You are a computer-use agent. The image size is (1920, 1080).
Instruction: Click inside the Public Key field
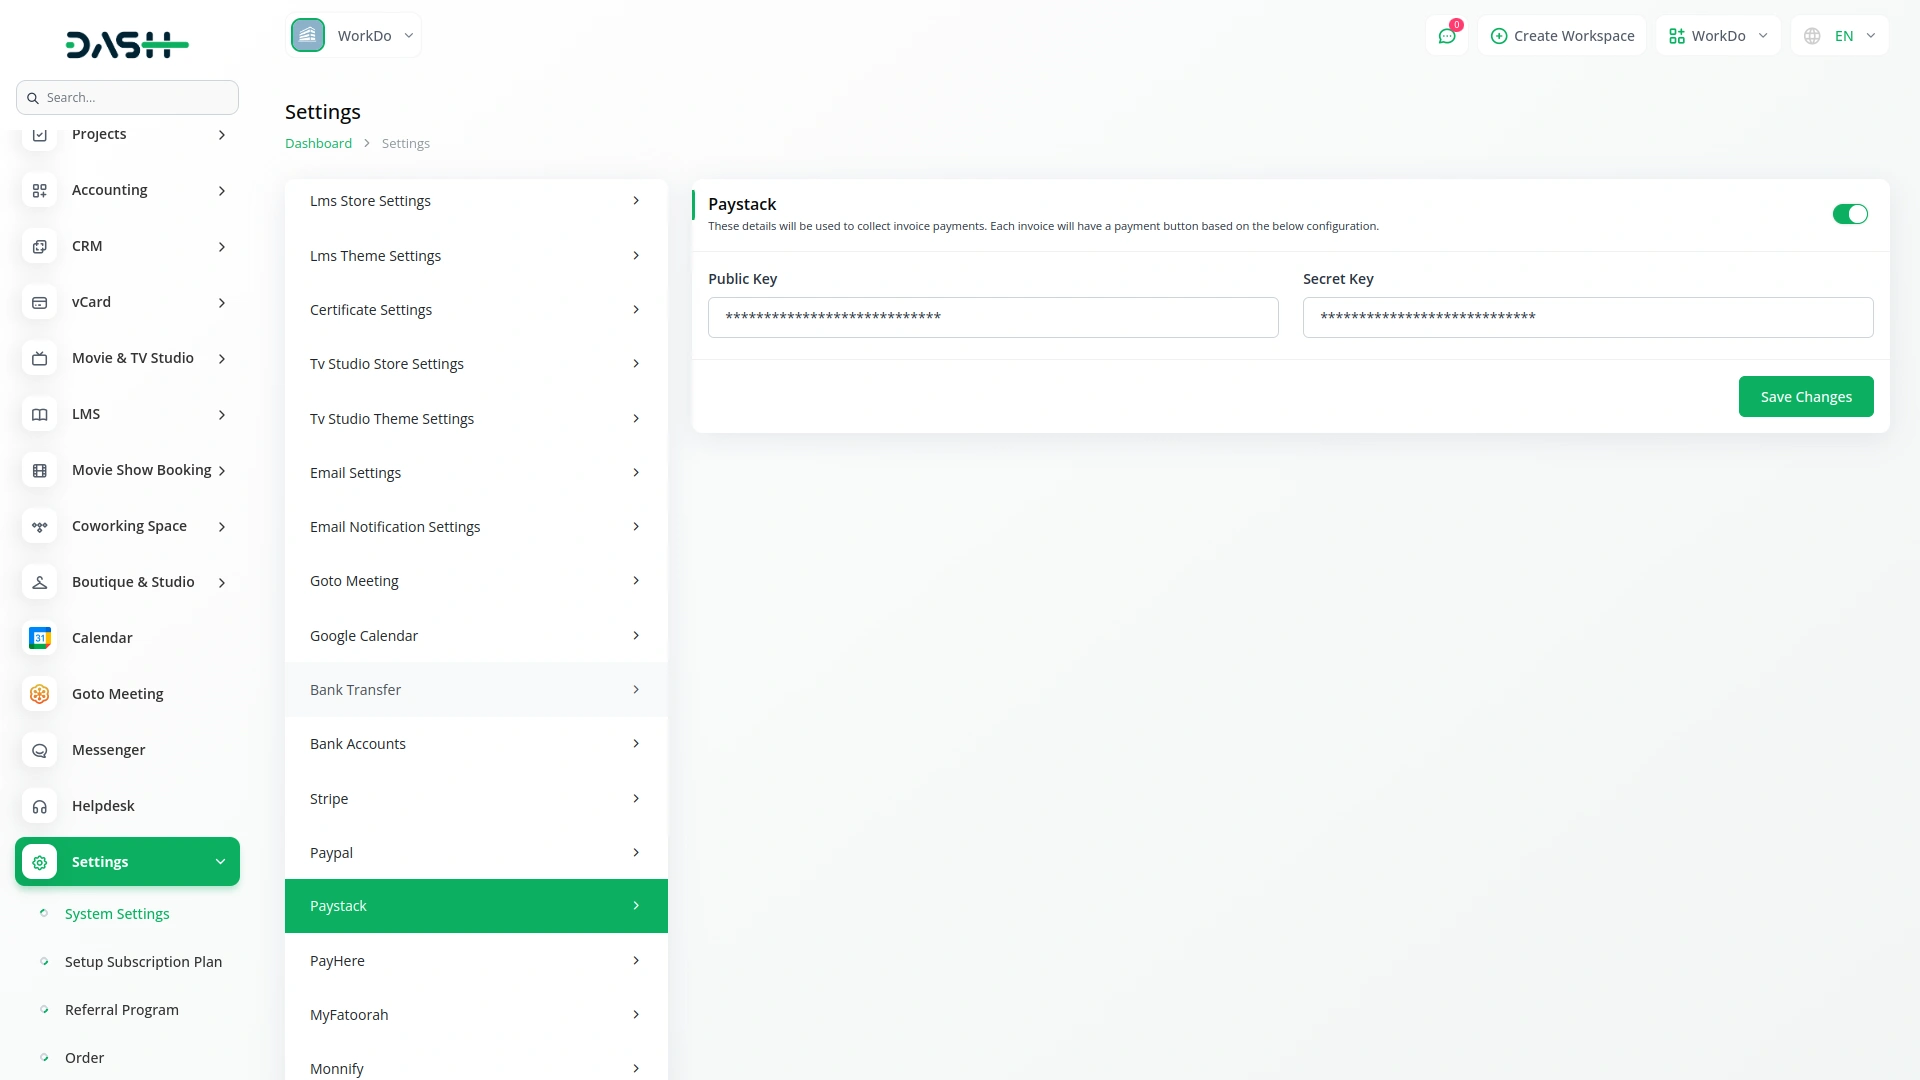point(992,317)
